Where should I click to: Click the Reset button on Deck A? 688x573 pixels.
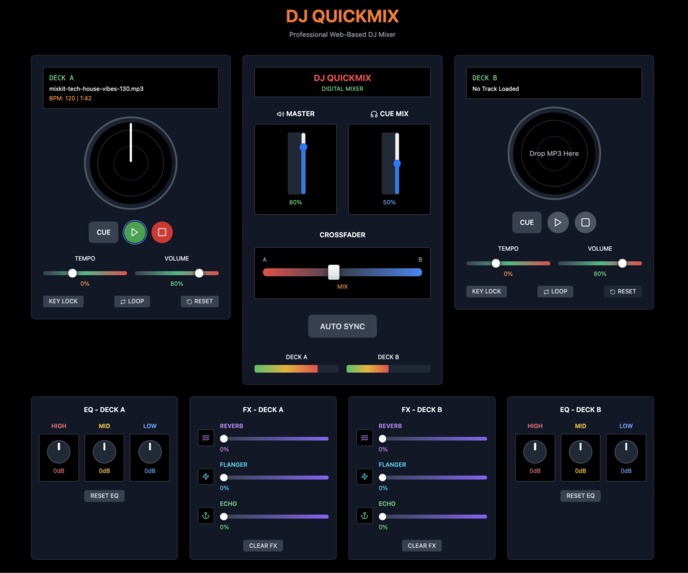click(x=200, y=301)
